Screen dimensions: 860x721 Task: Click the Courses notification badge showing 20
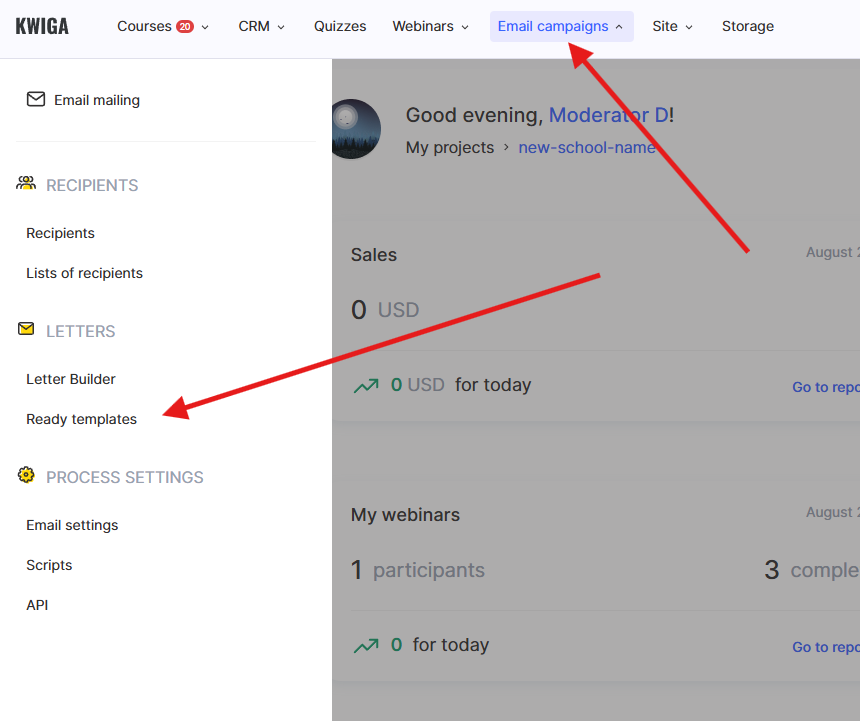[x=185, y=27]
